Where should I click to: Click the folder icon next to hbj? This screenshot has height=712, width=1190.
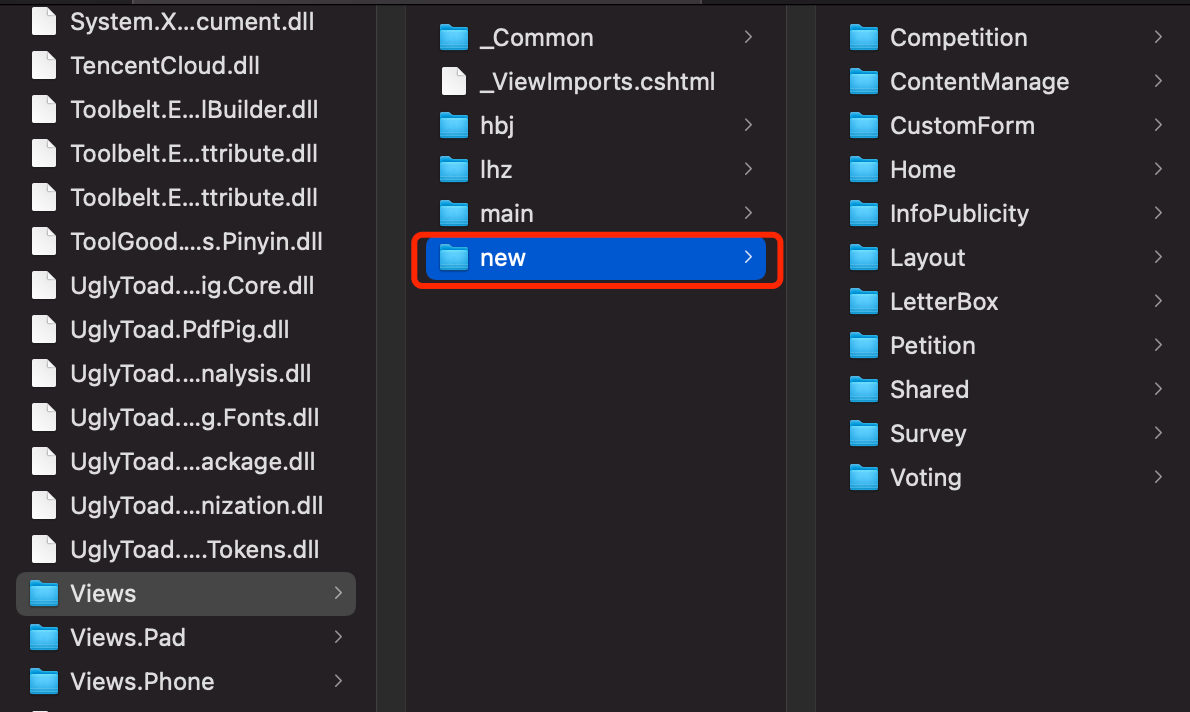click(454, 126)
